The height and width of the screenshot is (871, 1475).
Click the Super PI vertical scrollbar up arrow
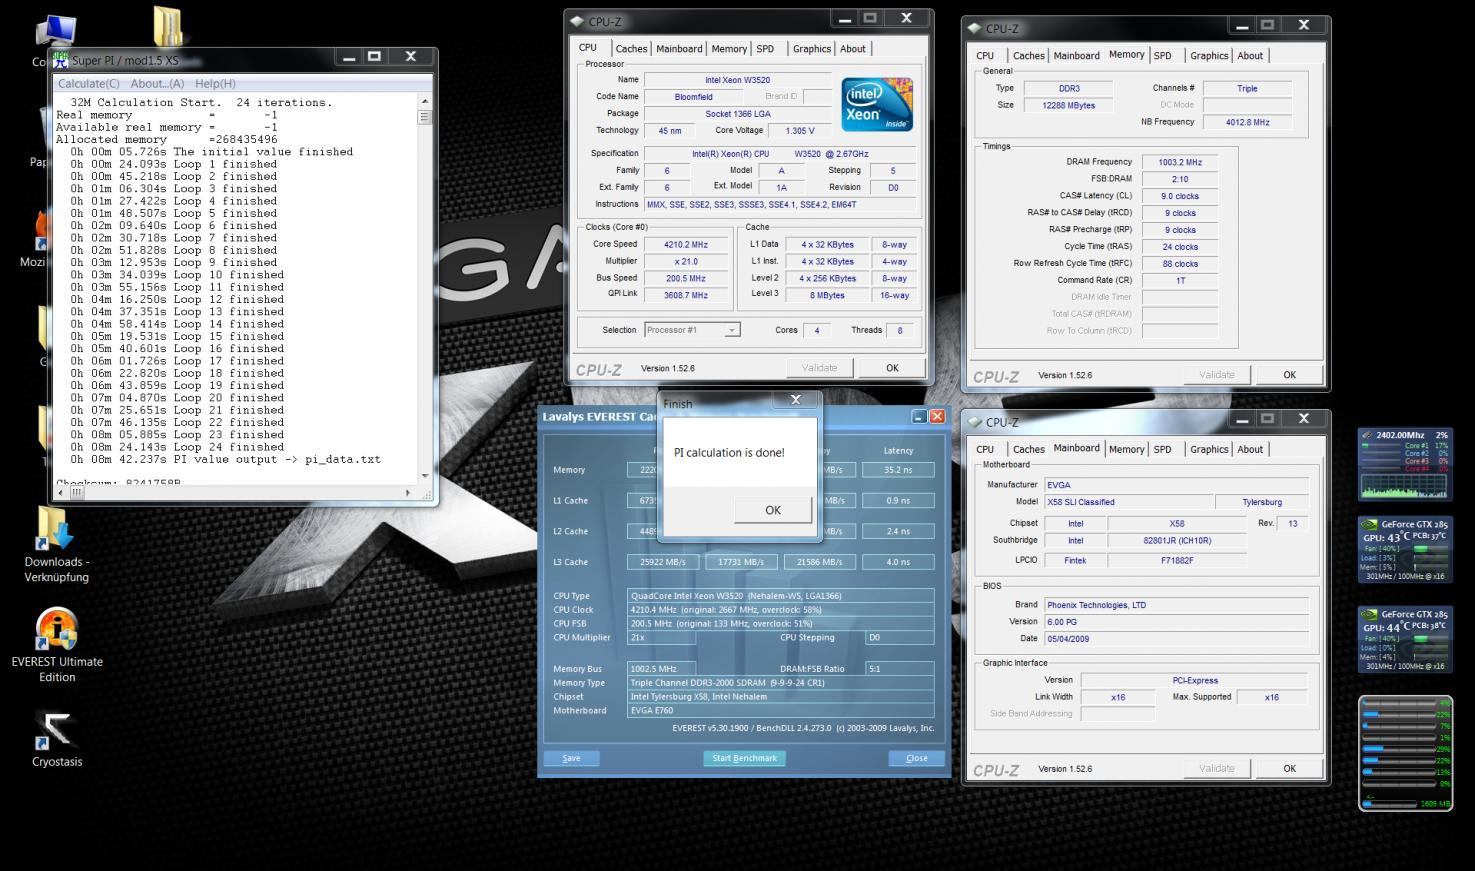click(x=425, y=102)
